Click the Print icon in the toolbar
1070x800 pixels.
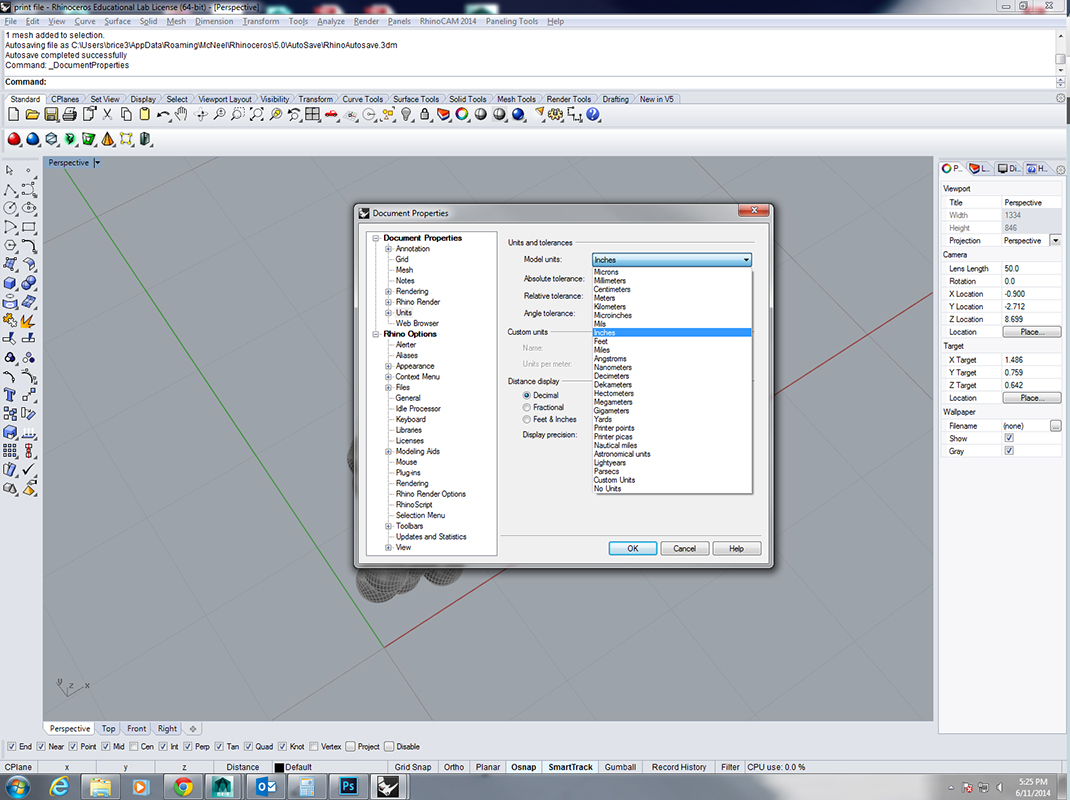click(70, 115)
